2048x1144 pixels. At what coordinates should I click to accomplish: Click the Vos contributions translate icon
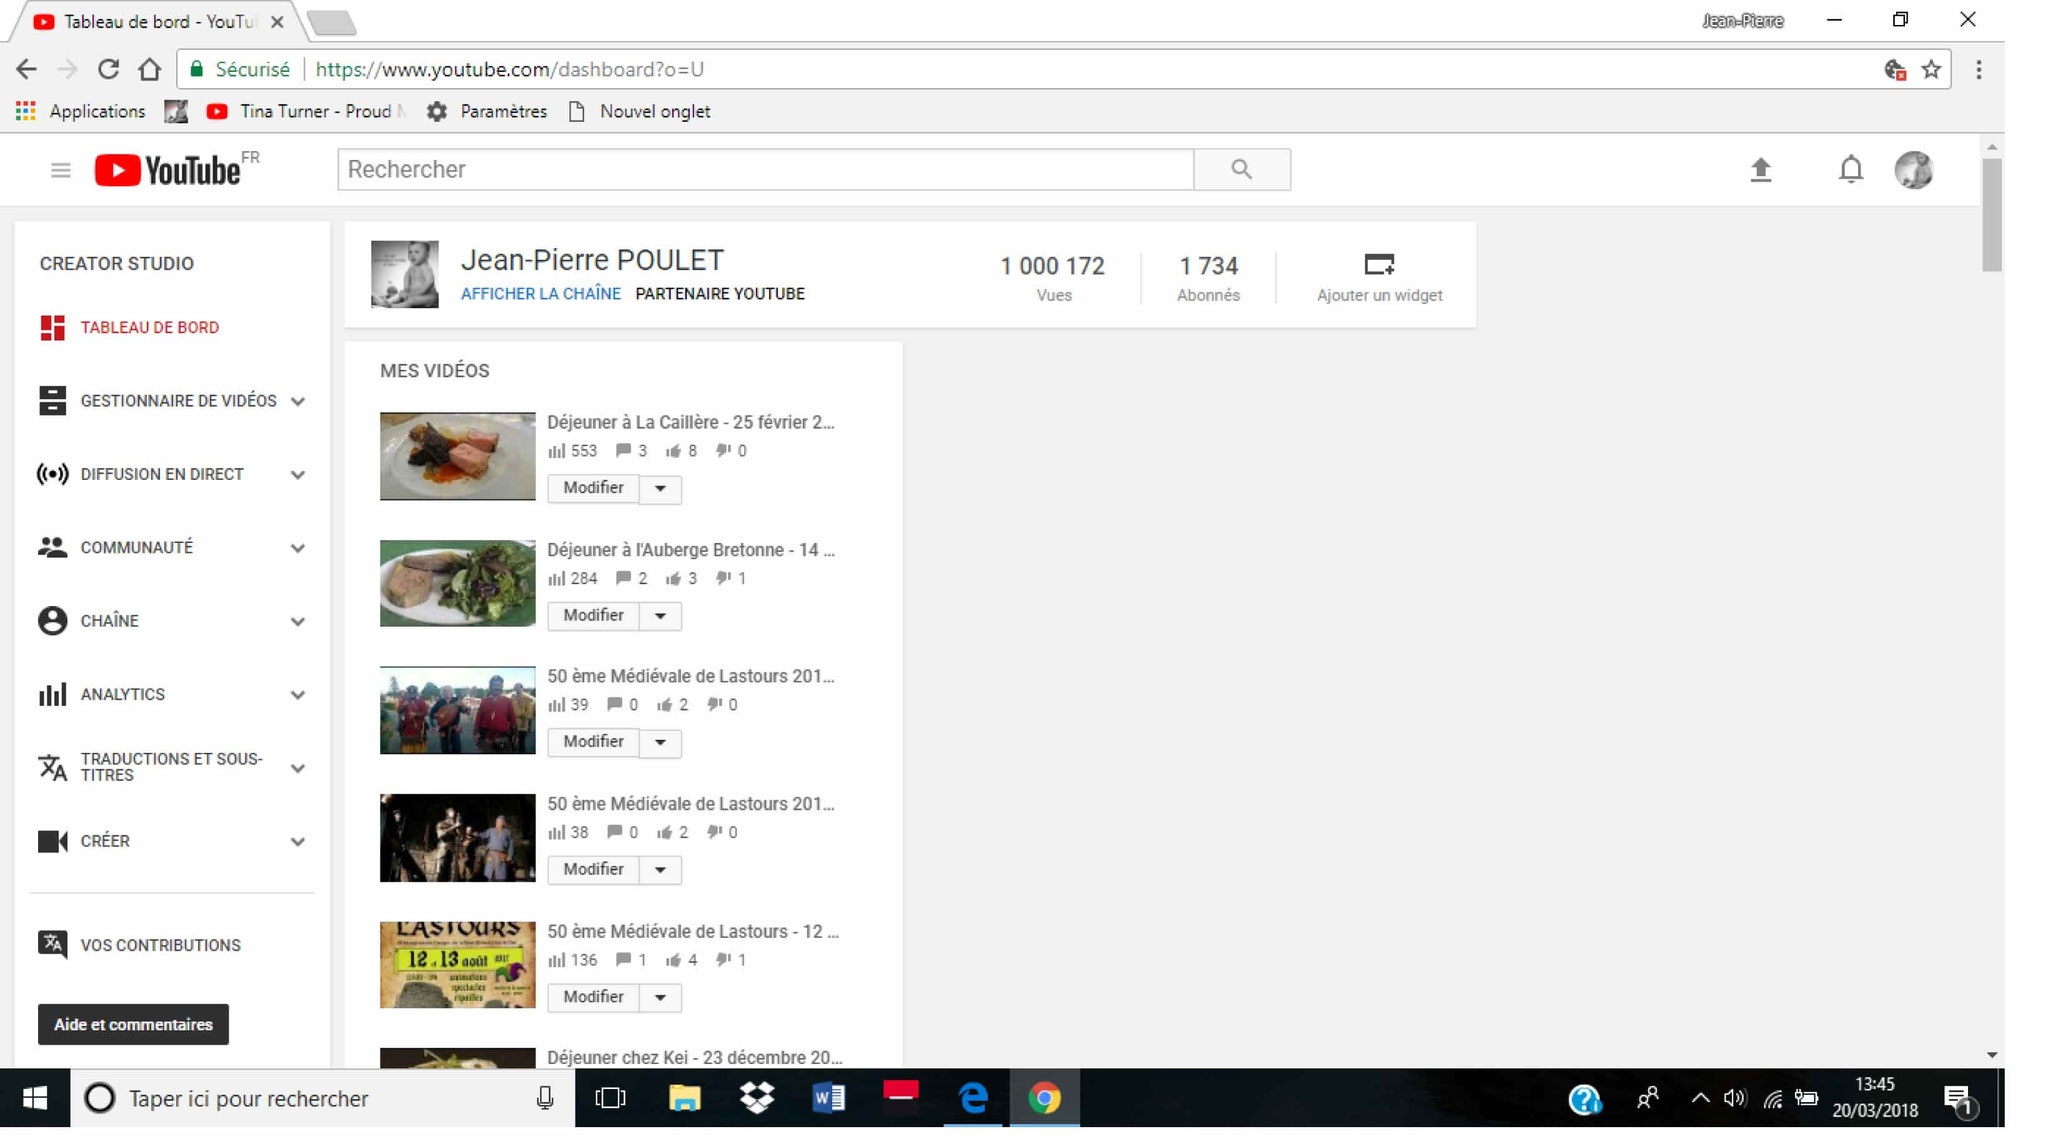click(x=52, y=944)
